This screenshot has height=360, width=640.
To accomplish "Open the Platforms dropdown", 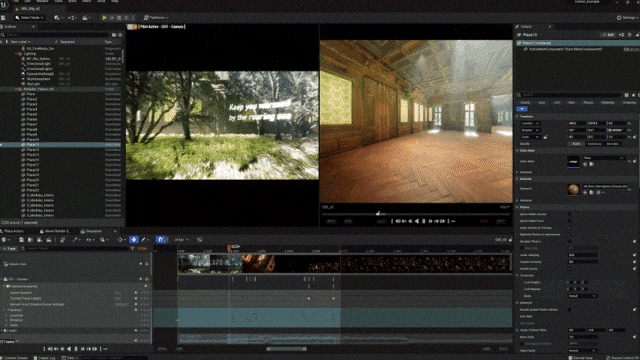I will click(x=156, y=18).
